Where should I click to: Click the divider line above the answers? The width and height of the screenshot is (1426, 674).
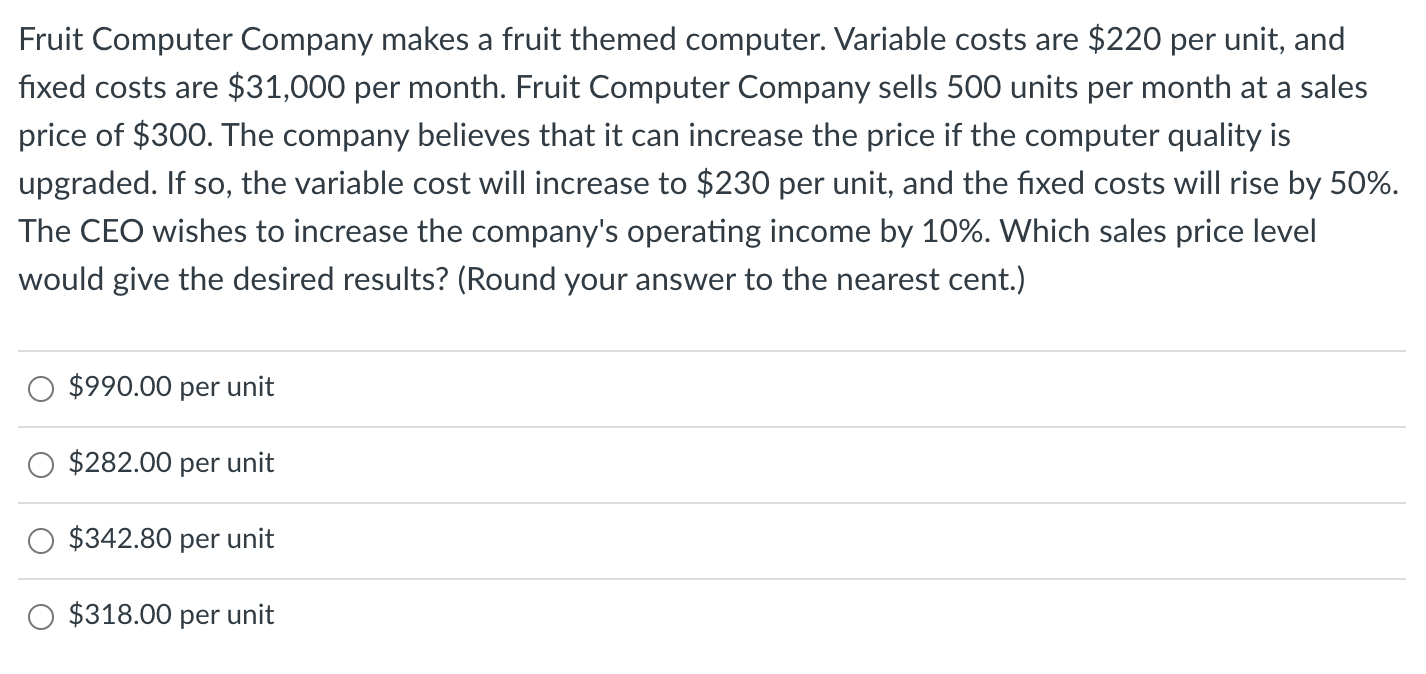(700, 348)
